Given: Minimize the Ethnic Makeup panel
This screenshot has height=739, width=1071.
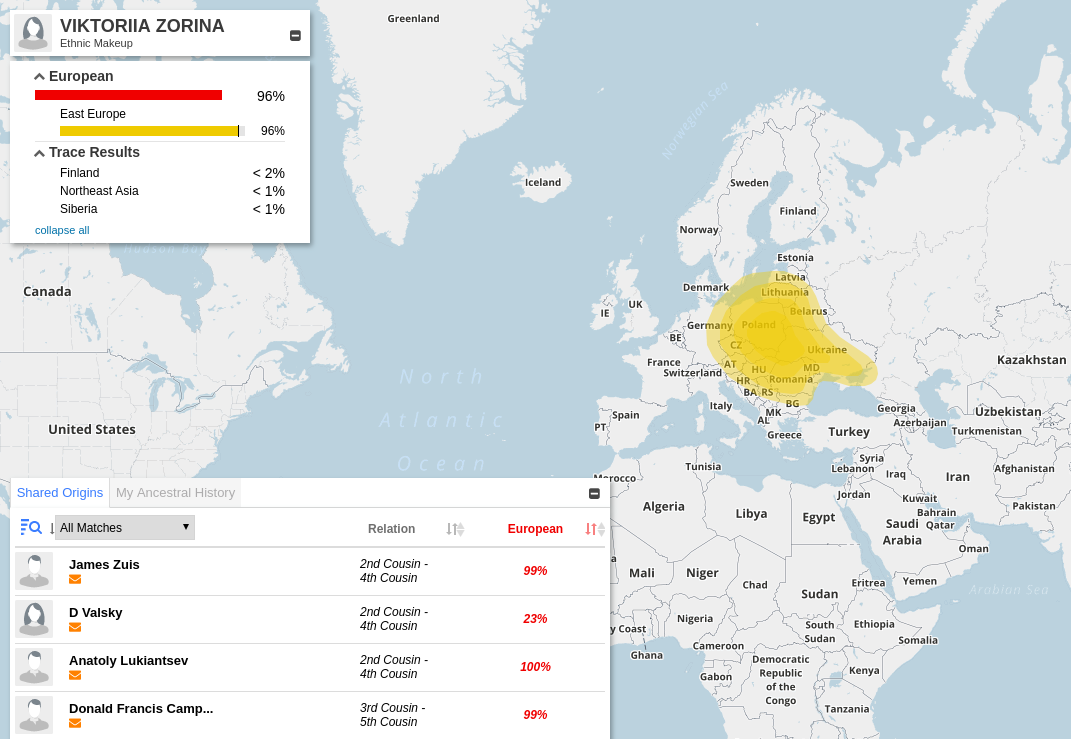Looking at the screenshot, I should point(295,36).
